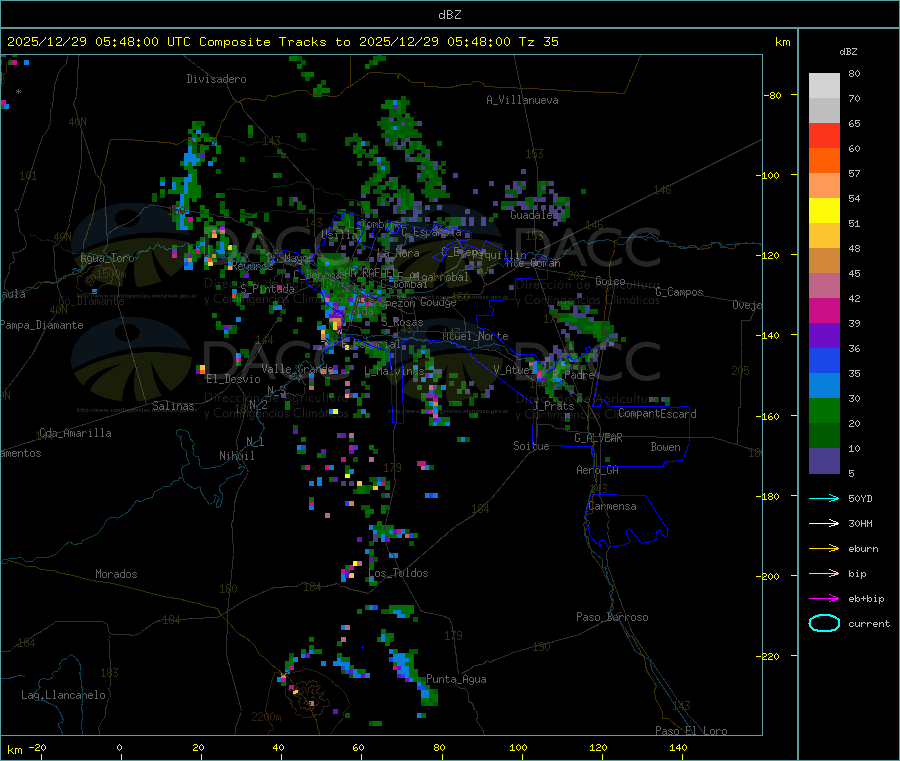The height and width of the screenshot is (761, 900).
Task: Click the Soitue map label
Action: coord(531,446)
